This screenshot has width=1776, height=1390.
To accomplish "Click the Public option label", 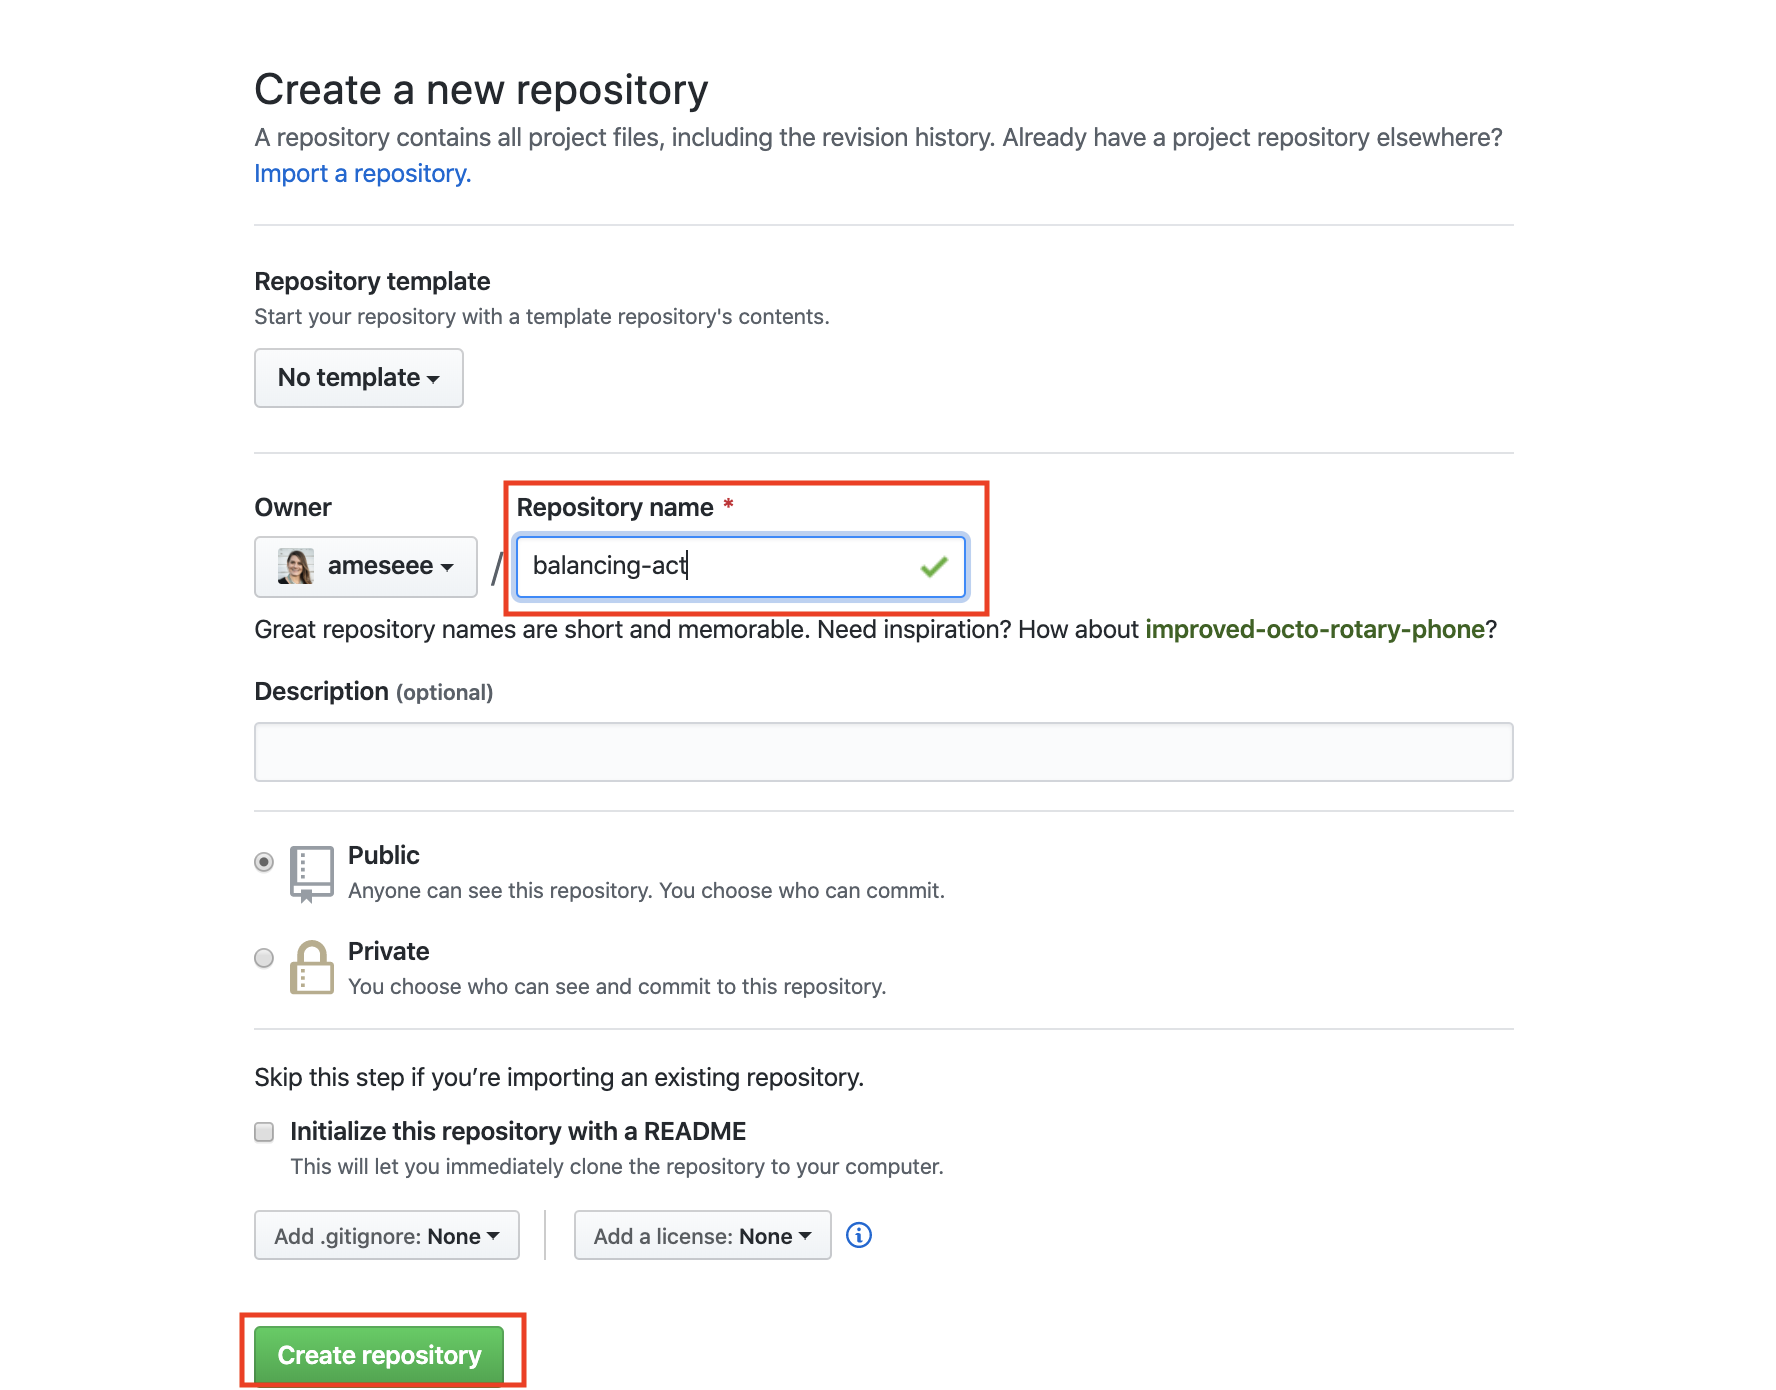I will coord(384,856).
